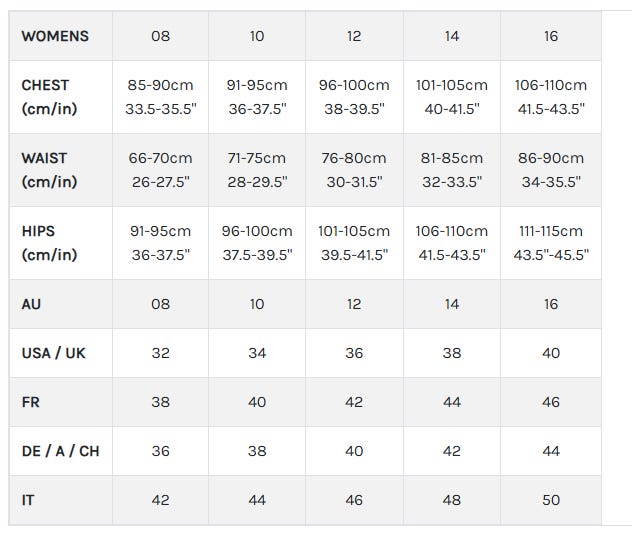The width and height of the screenshot is (632, 535).
Task: Click USA / UK size 32 cell
Action: (160, 353)
